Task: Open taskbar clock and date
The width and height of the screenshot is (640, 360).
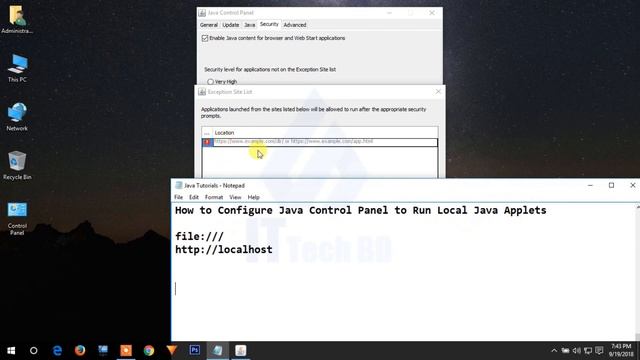Action: (621, 351)
